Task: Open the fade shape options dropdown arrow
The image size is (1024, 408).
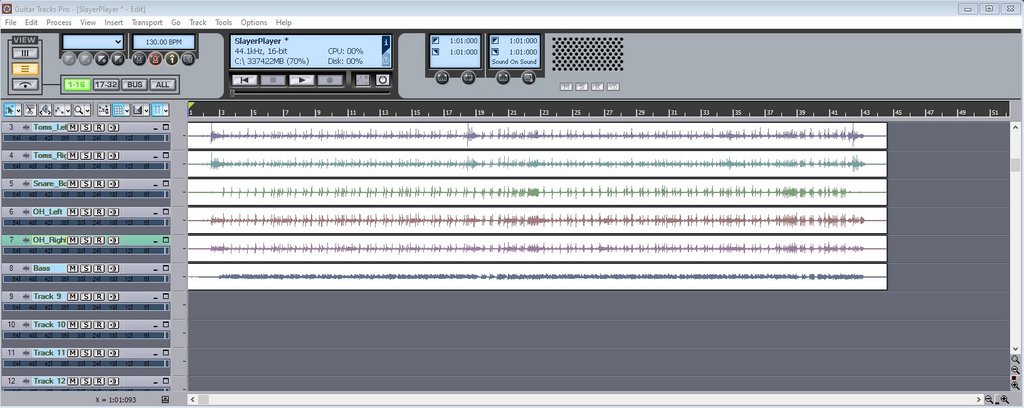Action: [147, 110]
